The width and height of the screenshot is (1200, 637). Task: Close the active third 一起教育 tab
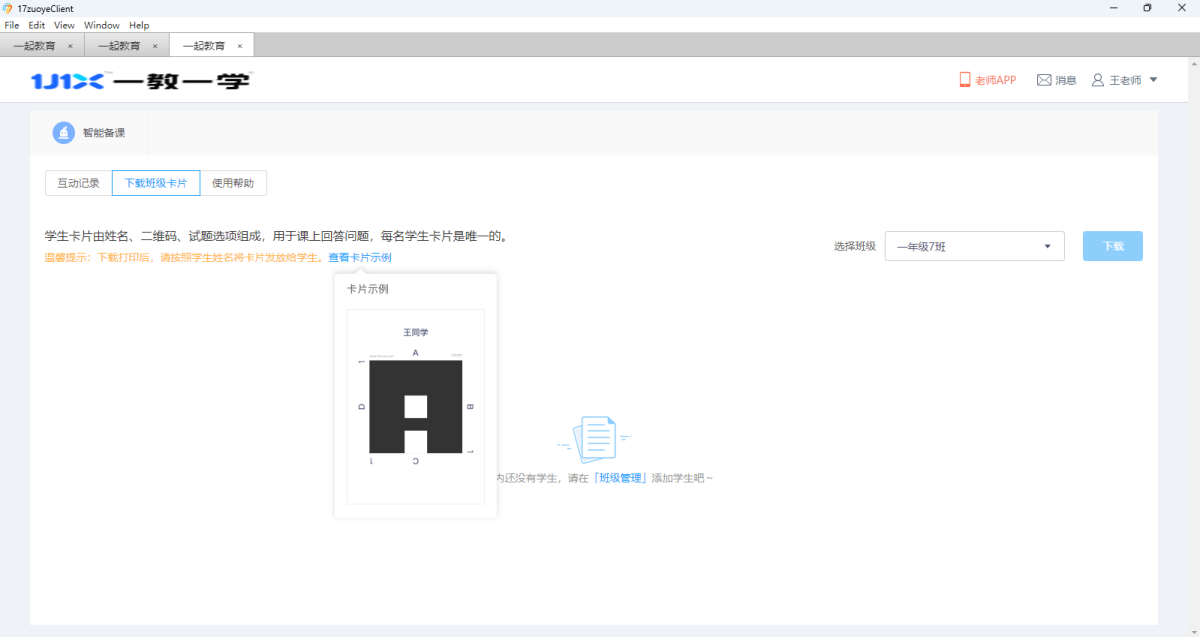click(x=240, y=46)
